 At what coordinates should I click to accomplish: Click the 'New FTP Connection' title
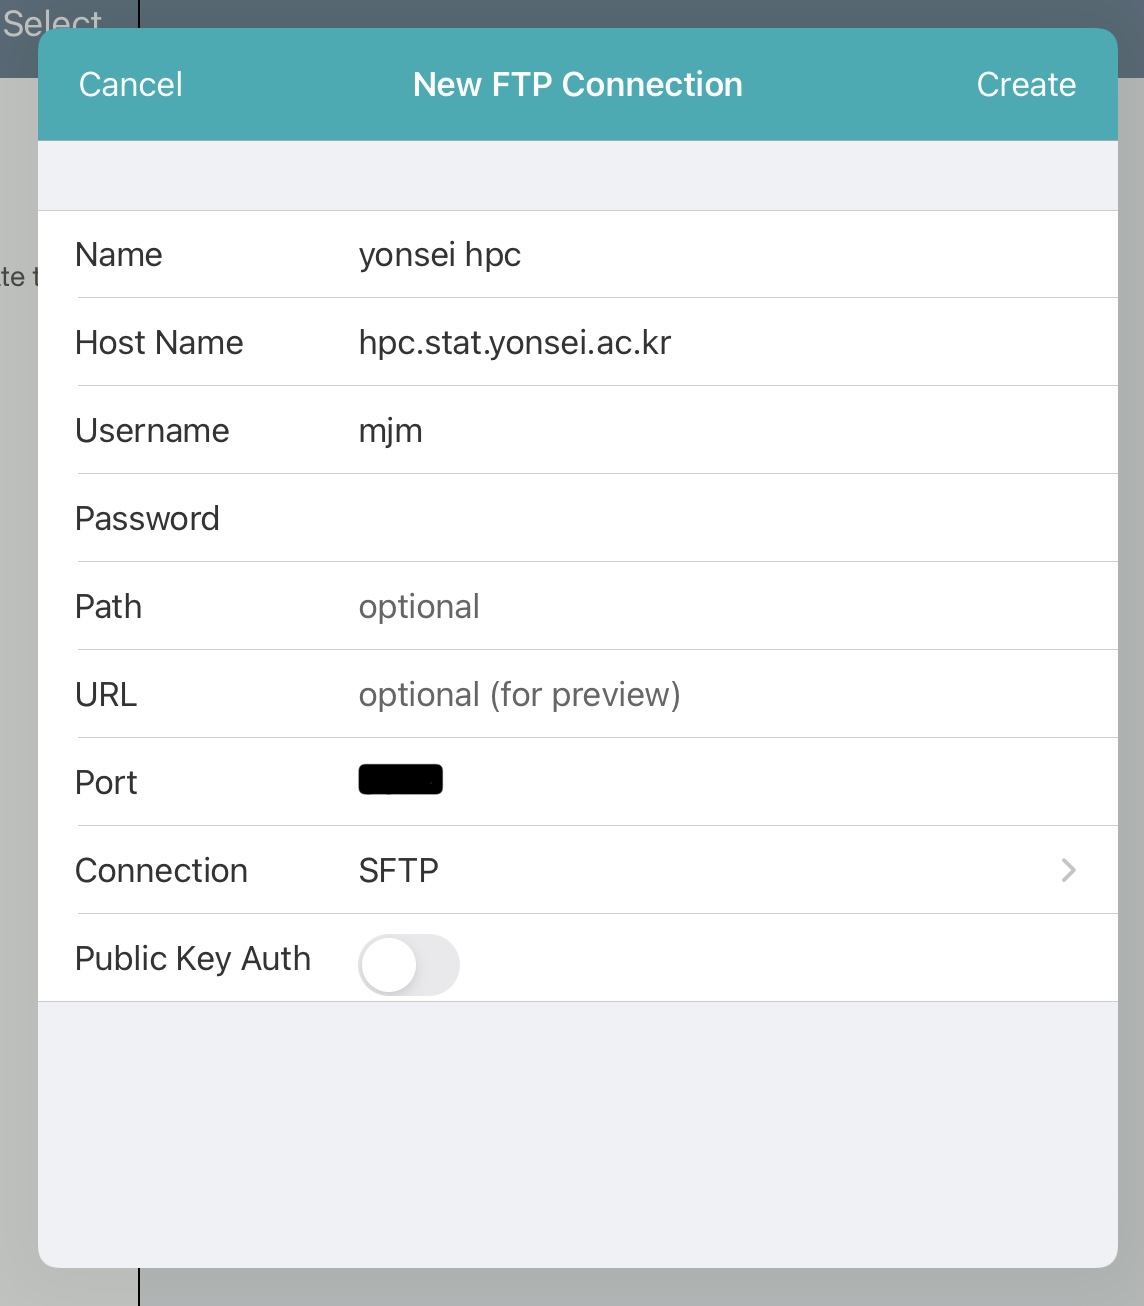click(x=577, y=85)
